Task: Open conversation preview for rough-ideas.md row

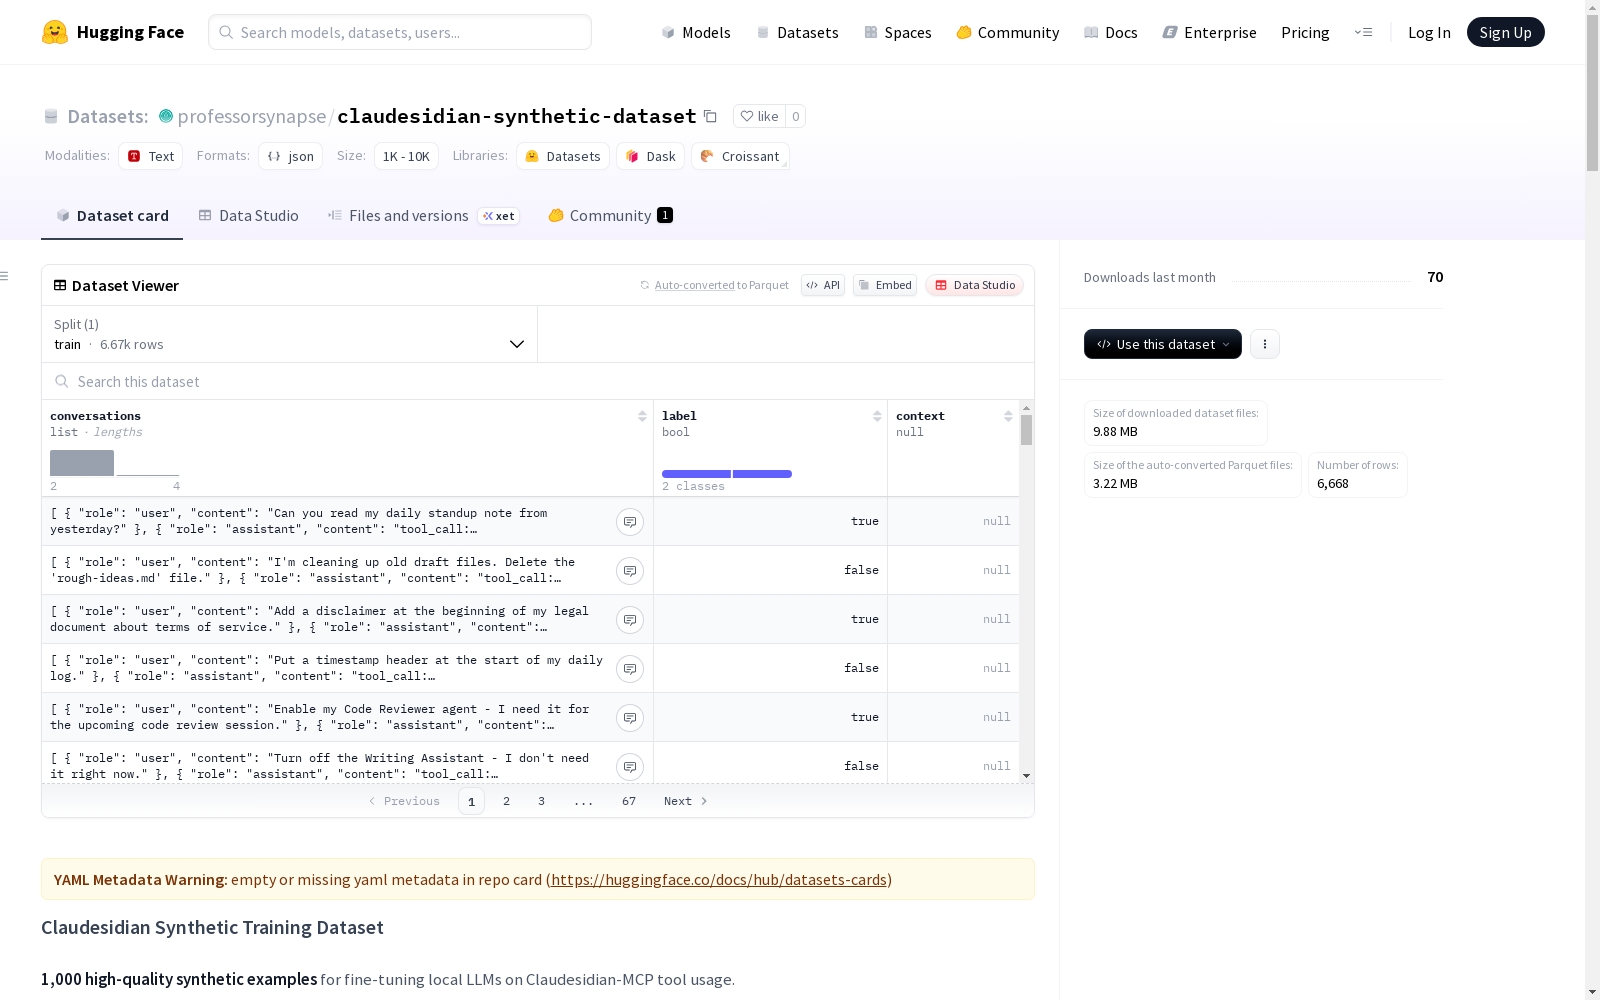Action: point(630,571)
